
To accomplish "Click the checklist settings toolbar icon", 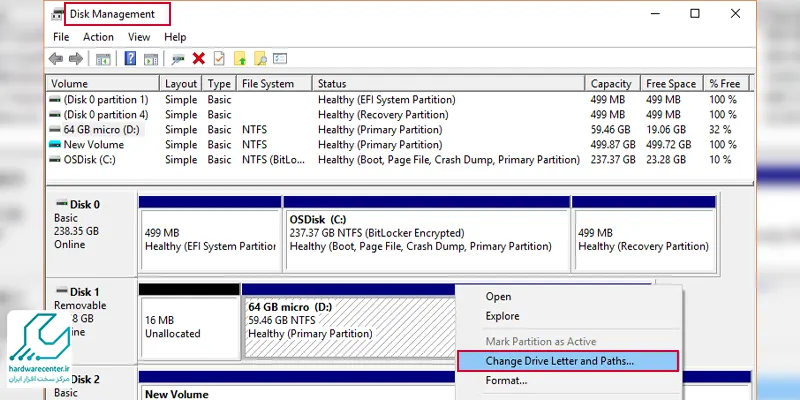I will tap(280, 59).
